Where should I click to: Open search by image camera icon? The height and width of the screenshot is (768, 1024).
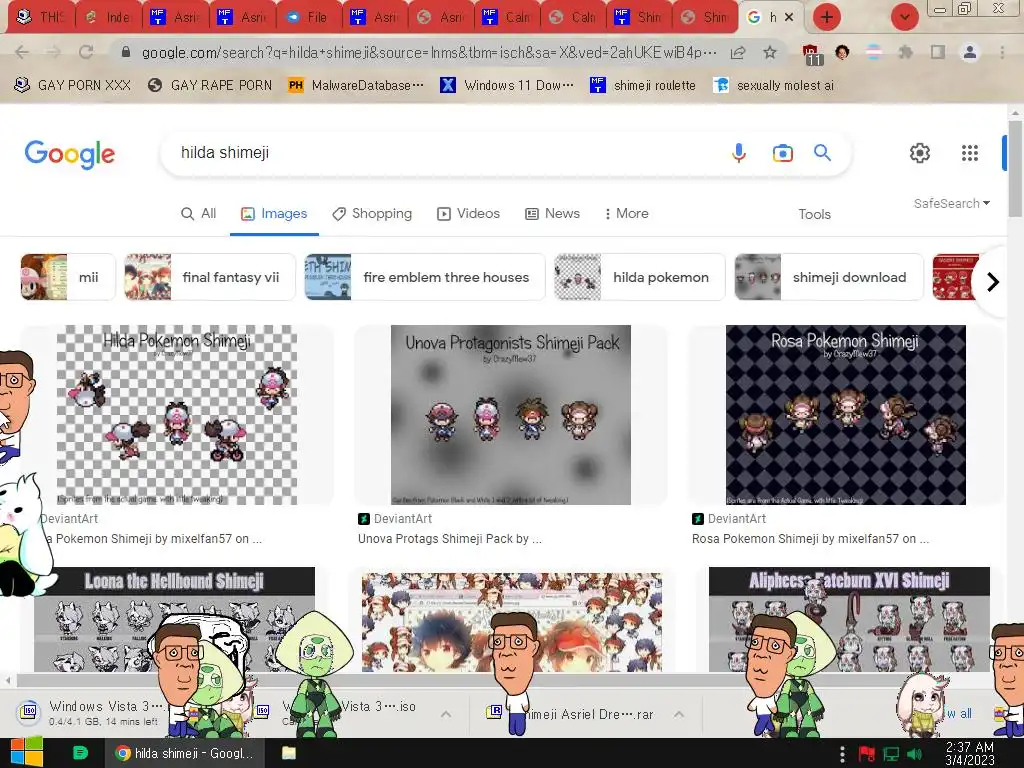tap(782, 153)
